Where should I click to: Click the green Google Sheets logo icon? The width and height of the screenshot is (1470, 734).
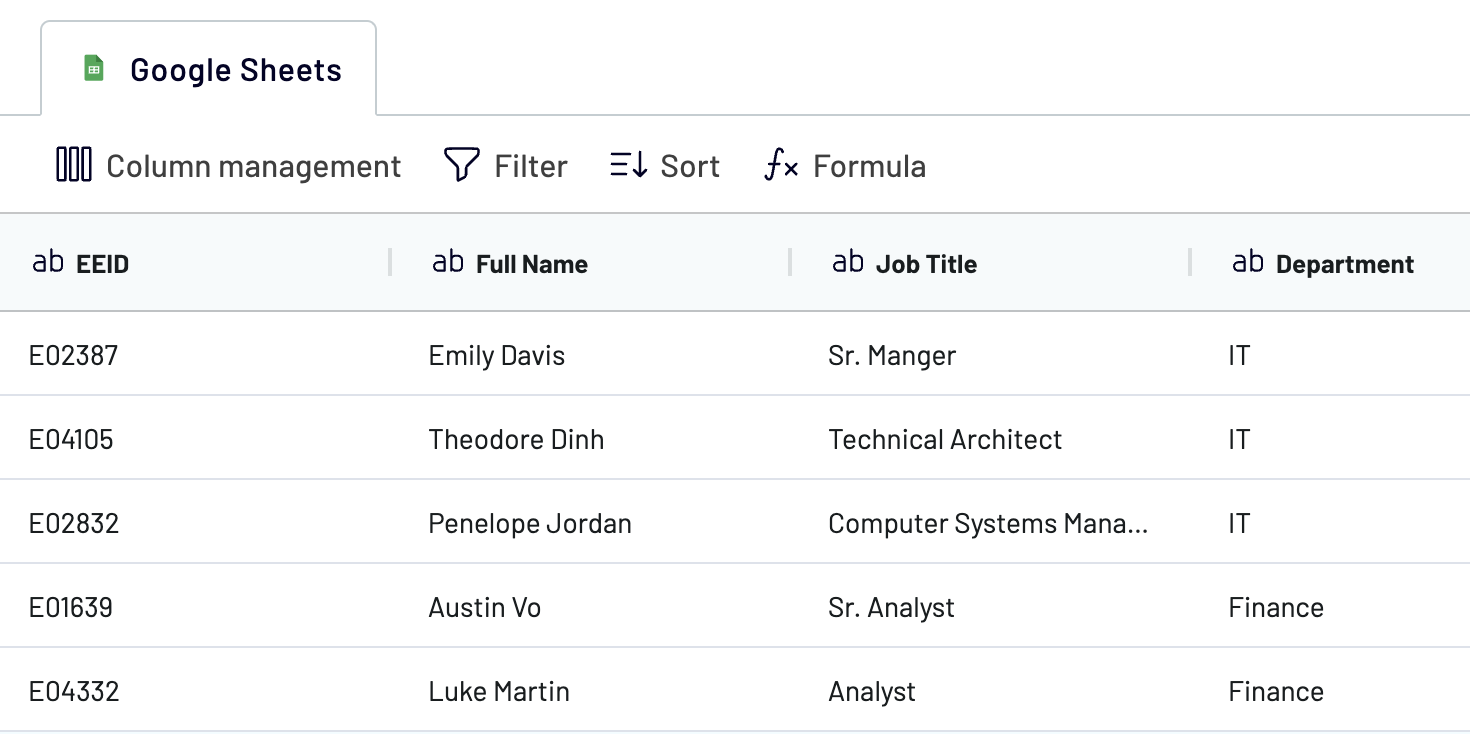[x=93, y=69]
